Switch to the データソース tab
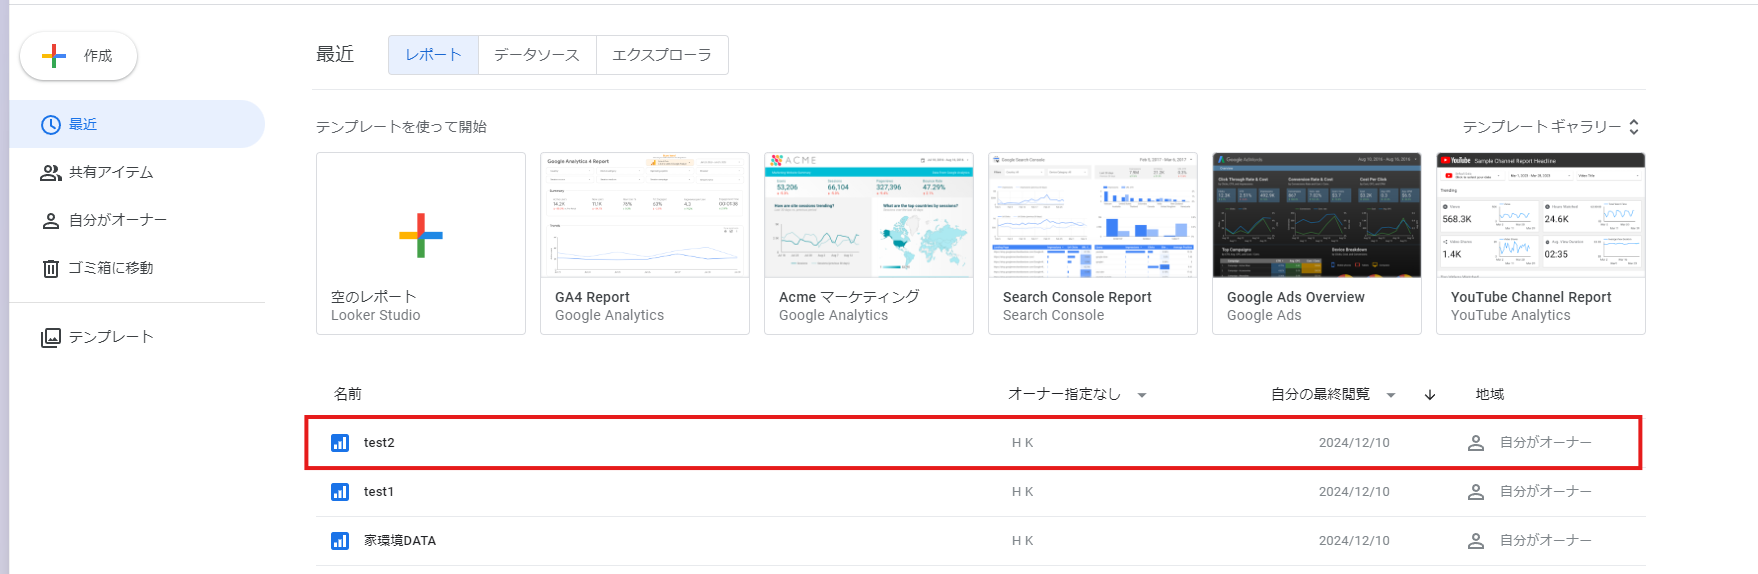 537,55
